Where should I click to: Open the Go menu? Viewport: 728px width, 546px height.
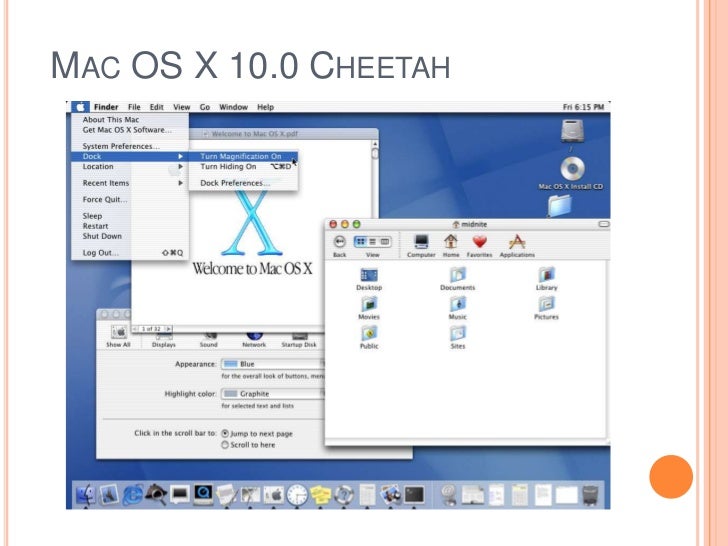click(205, 107)
